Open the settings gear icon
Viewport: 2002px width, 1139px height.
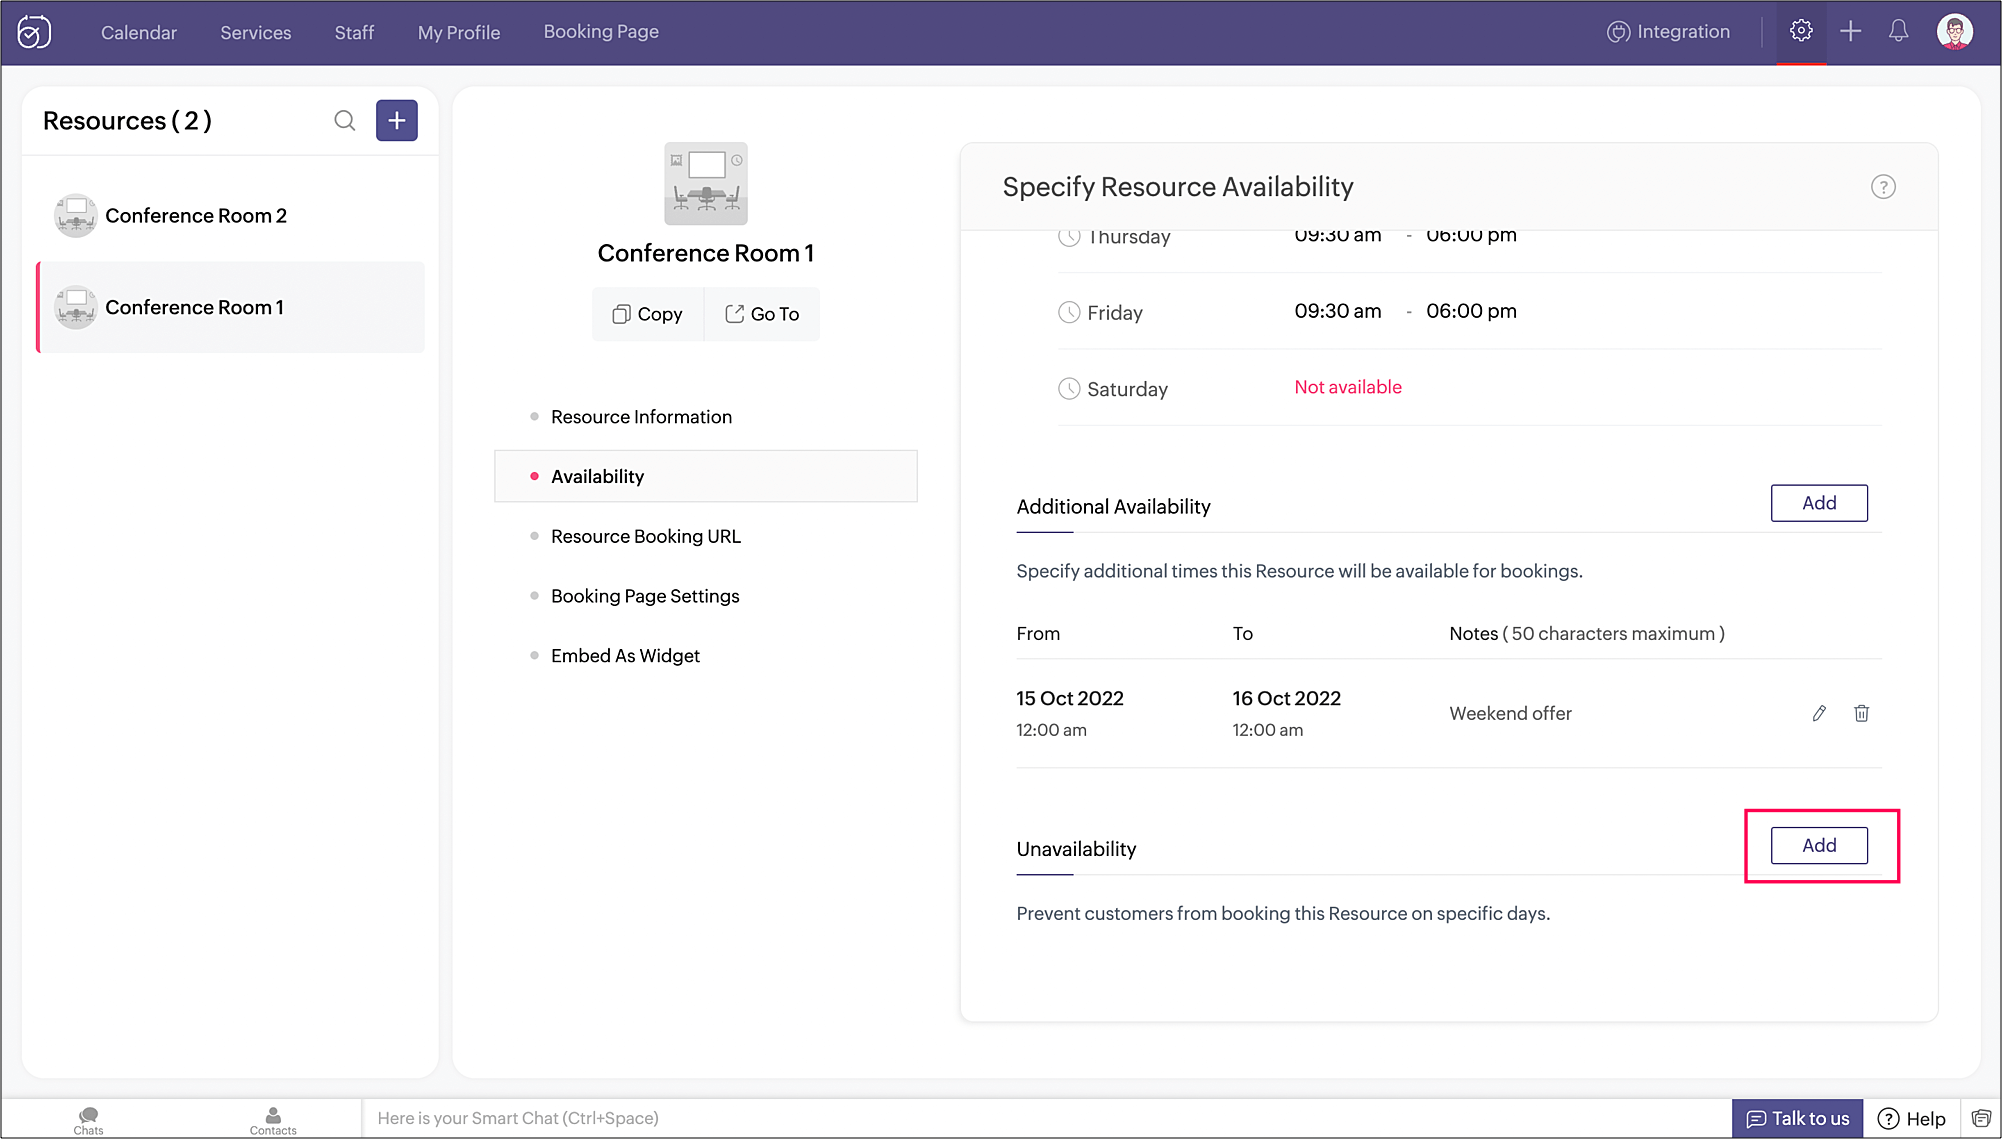coord(1801,31)
